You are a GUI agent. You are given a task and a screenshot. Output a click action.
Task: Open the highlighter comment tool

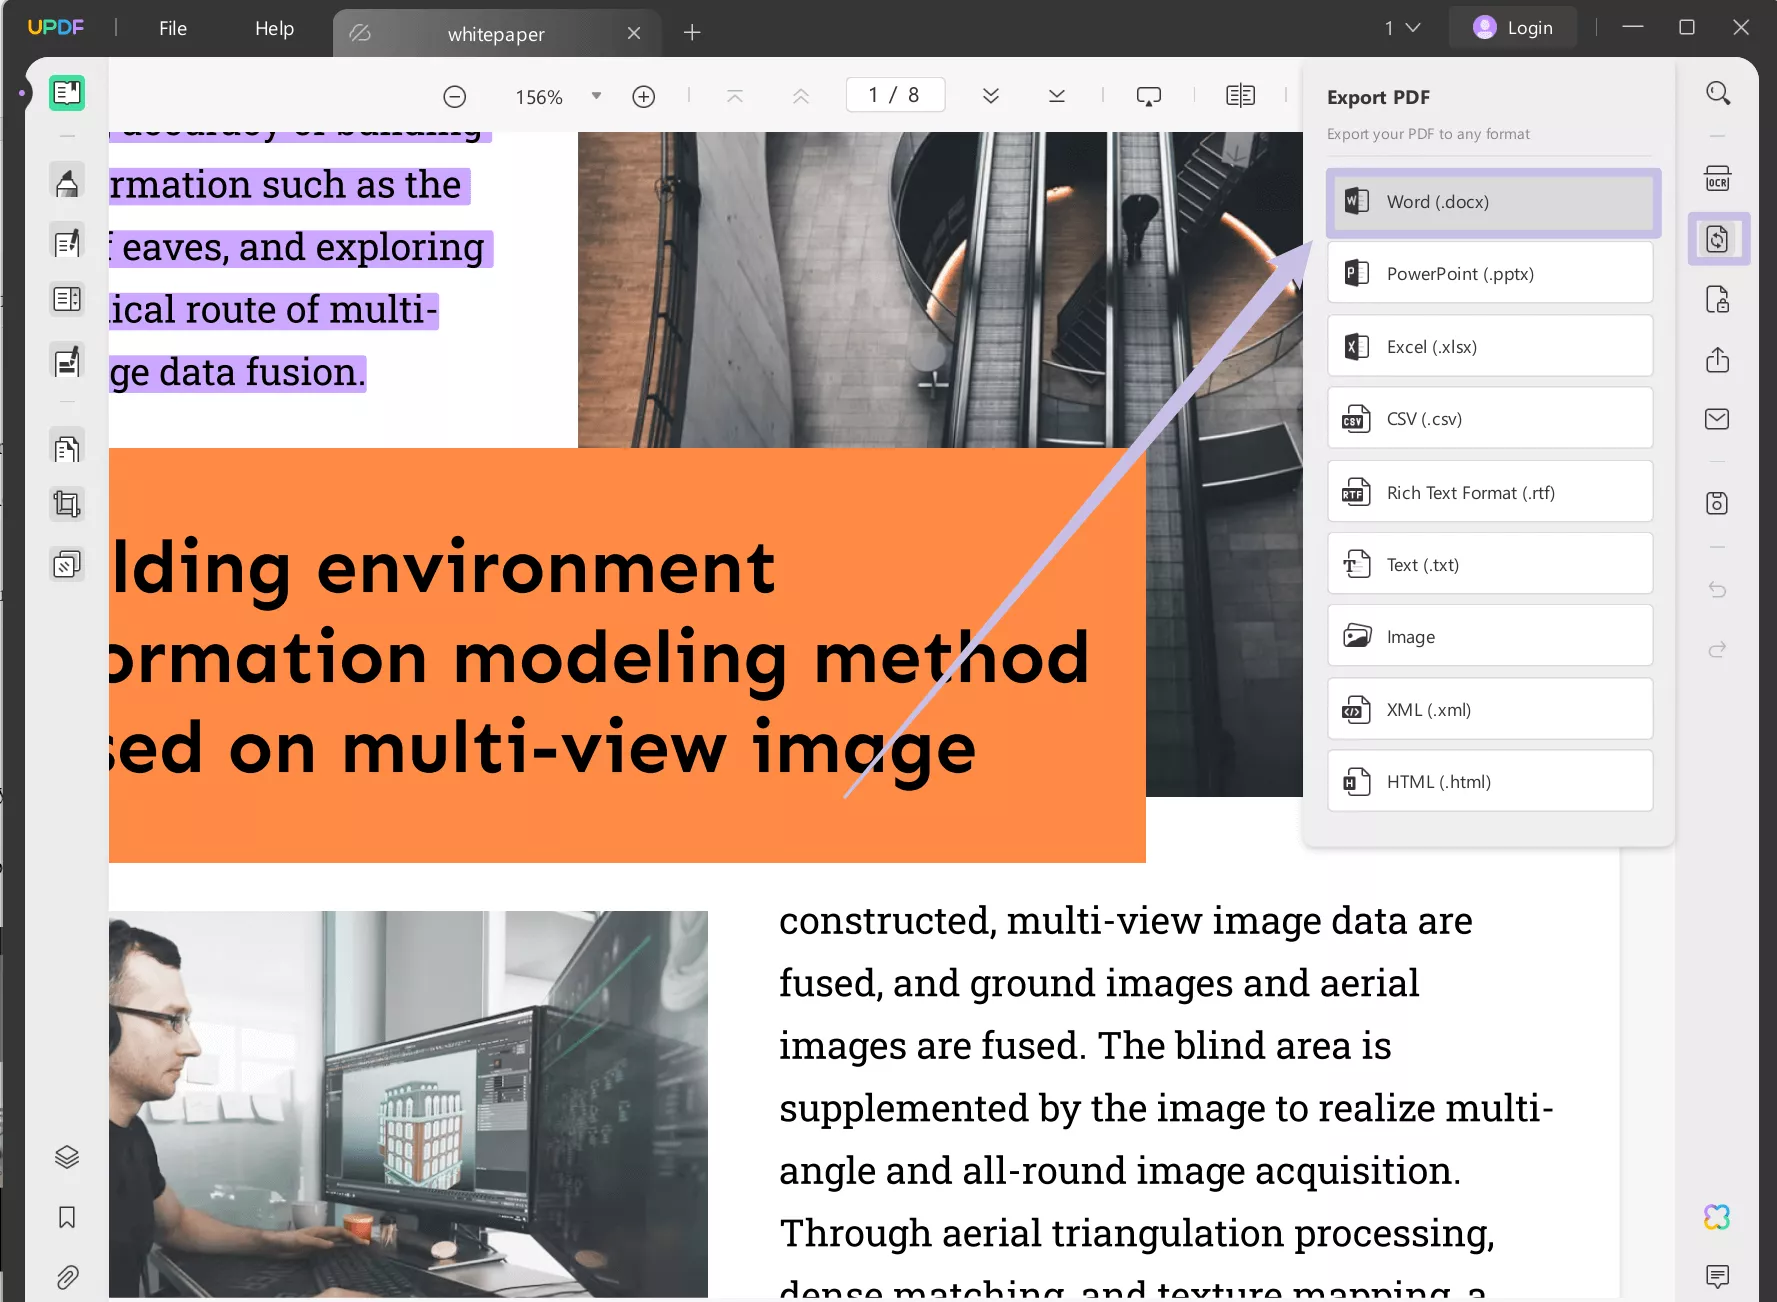[x=67, y=183]
